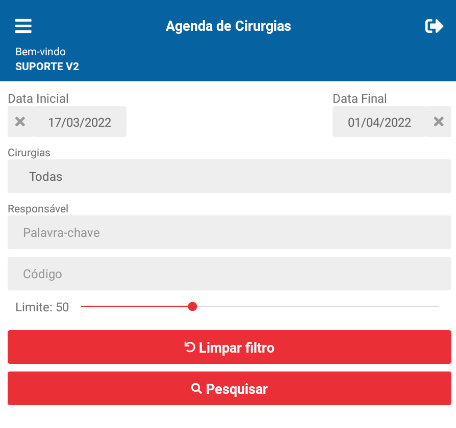This screenshot has width=456, height=428.
Task: Open the Data Final date picker
Action: point(379,122)
